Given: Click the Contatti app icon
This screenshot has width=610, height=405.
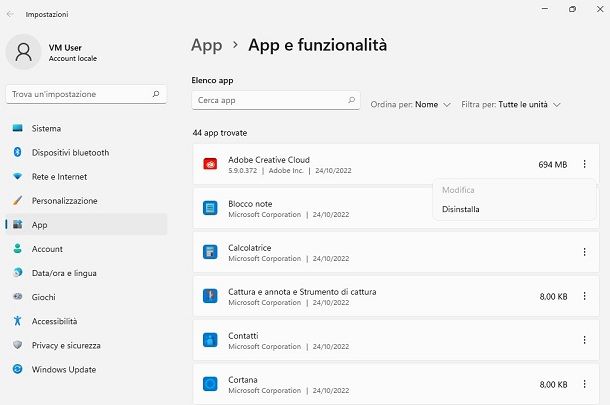Looking at the screenshot, I should pos(210,340).
